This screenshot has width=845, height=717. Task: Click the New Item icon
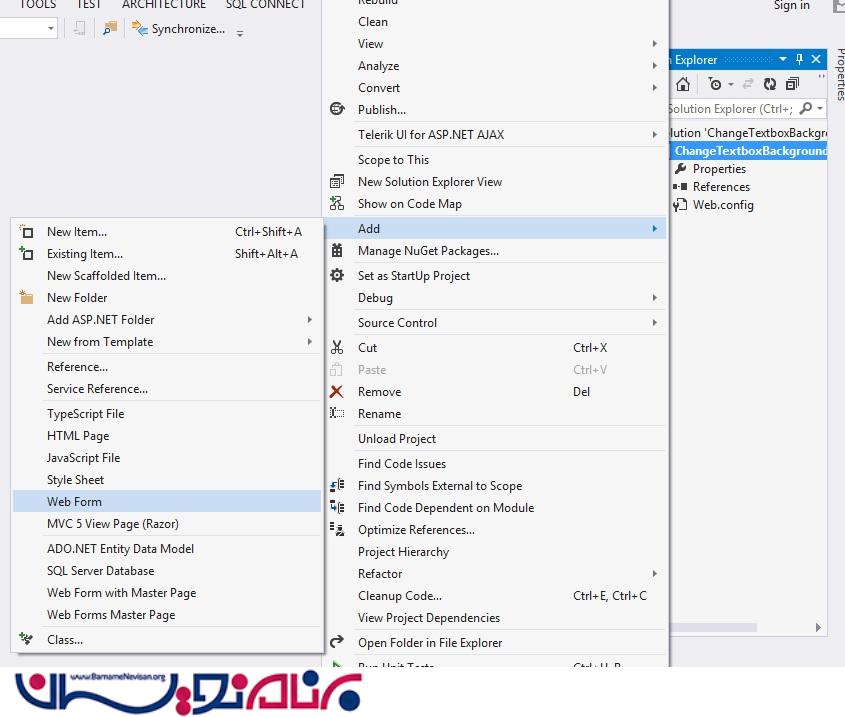(26, 232)
